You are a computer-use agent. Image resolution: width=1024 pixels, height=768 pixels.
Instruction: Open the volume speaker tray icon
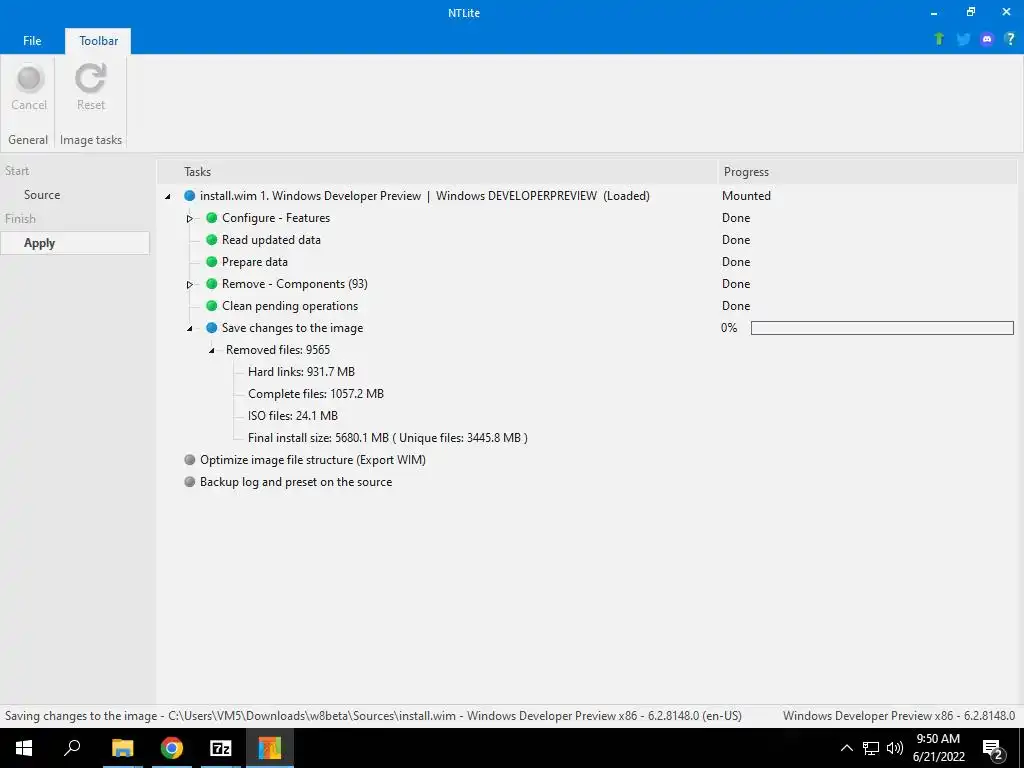coord(895,748)
